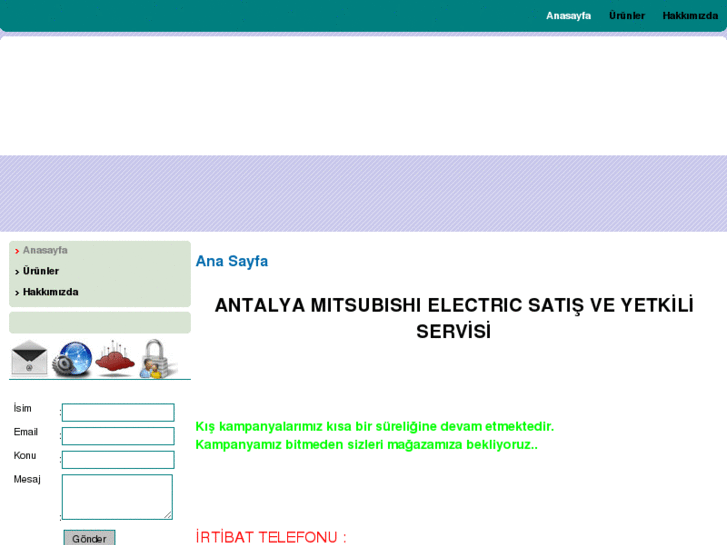Click the İsim form label

(23, 408)
